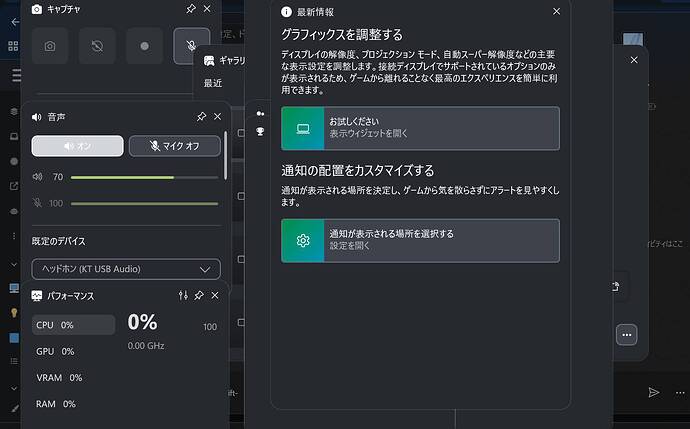This screenshot has width=690, height=429.
Task: Click the list icon in left sidebar
Action: click(x=14, y=361)
